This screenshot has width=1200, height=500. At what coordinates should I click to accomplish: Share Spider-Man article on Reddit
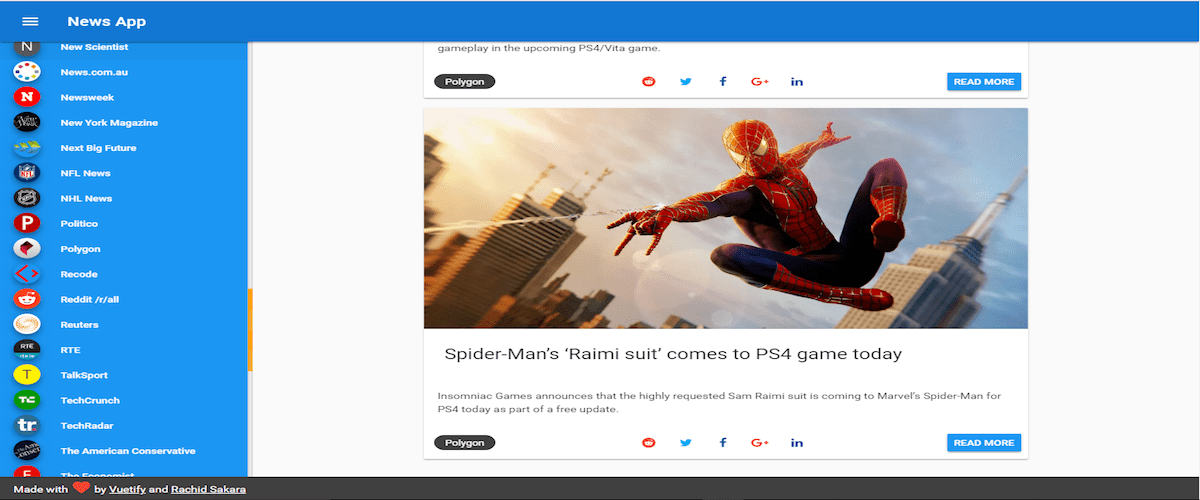tap(648, 442)
